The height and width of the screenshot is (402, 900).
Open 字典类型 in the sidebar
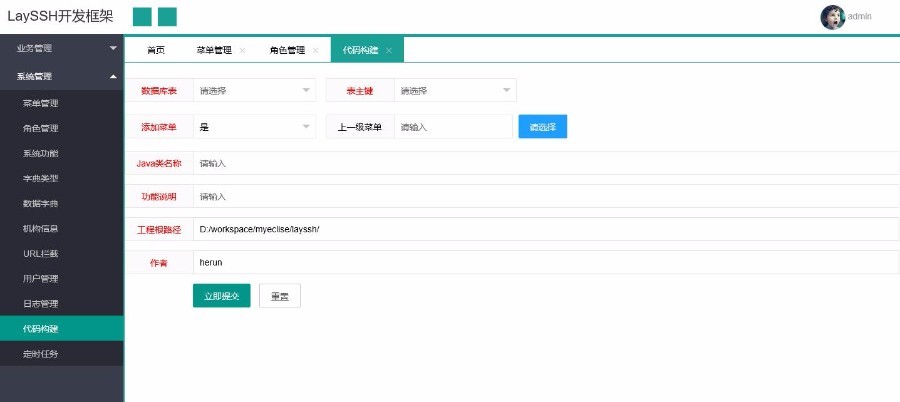click(61, 179)
